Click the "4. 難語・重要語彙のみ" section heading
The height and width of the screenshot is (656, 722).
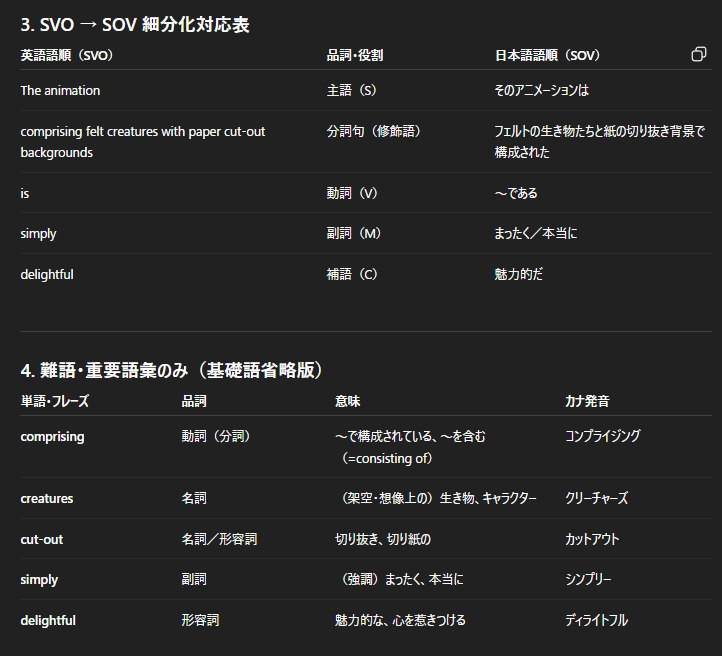(x=172, y=370)
